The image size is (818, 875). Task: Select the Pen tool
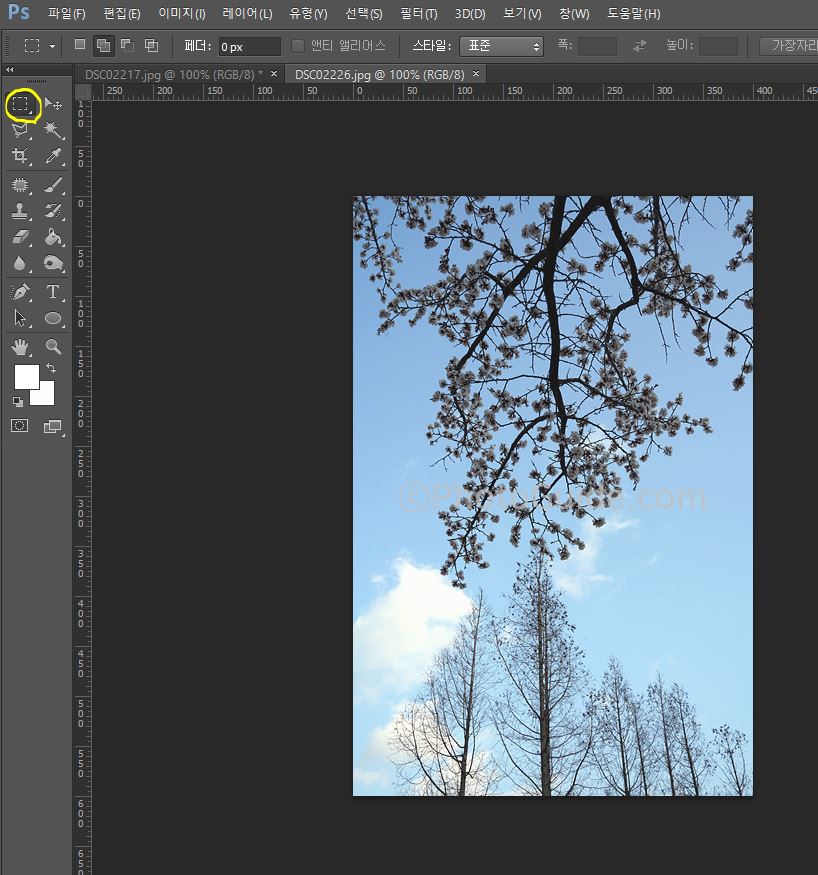click(20, 292)
